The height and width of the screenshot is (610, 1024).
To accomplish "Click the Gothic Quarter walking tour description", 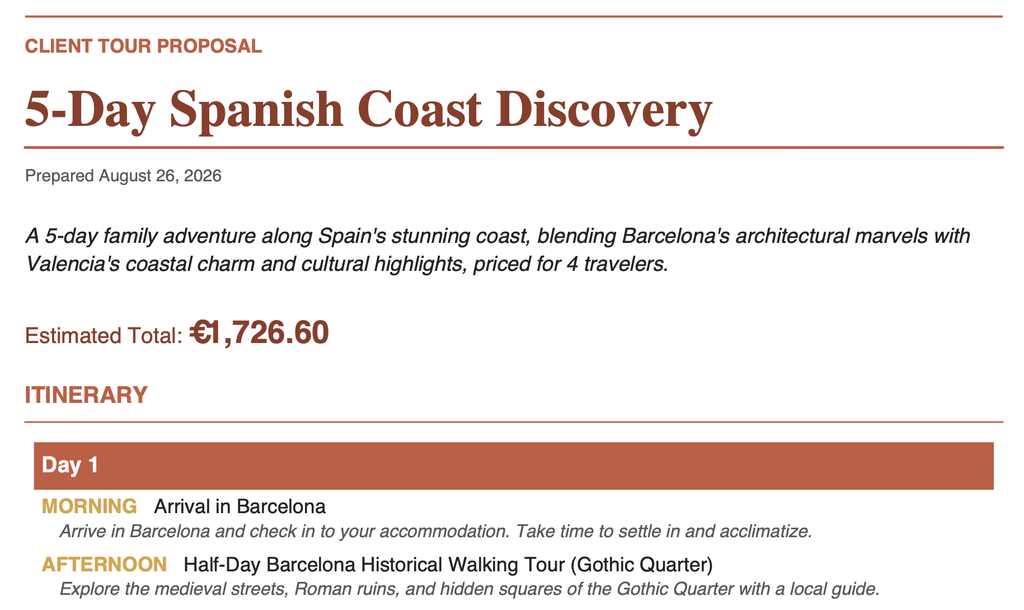I will click(x=470, y=589).
